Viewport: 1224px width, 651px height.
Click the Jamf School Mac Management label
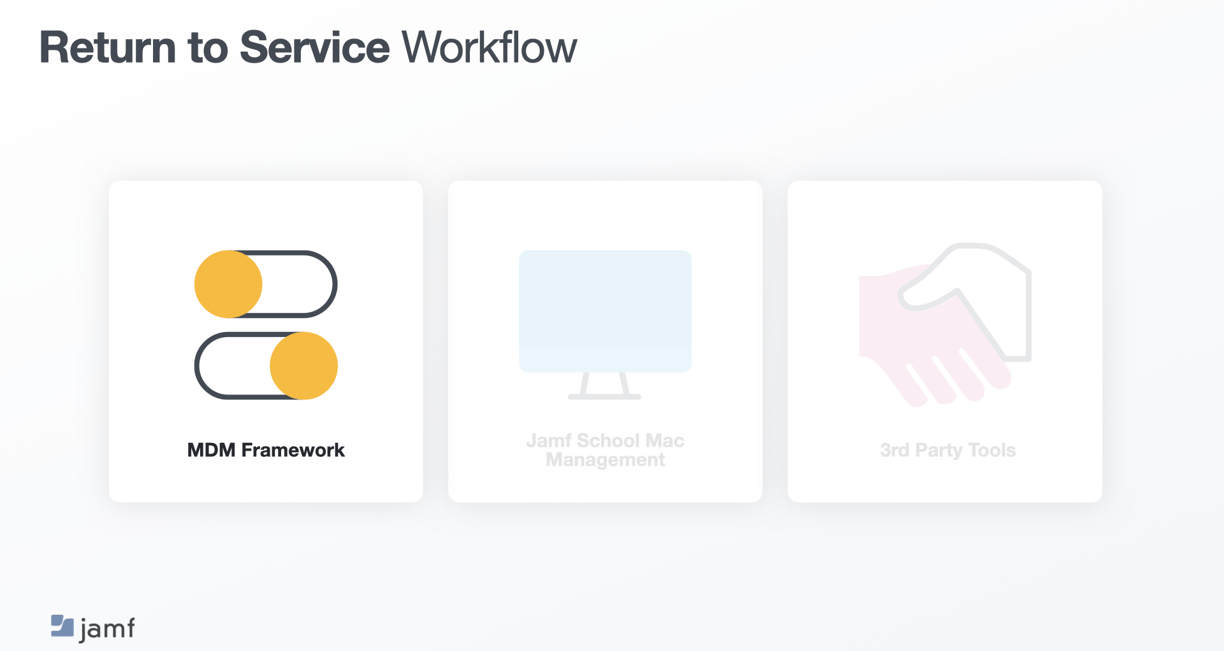(x=605, y=450)
